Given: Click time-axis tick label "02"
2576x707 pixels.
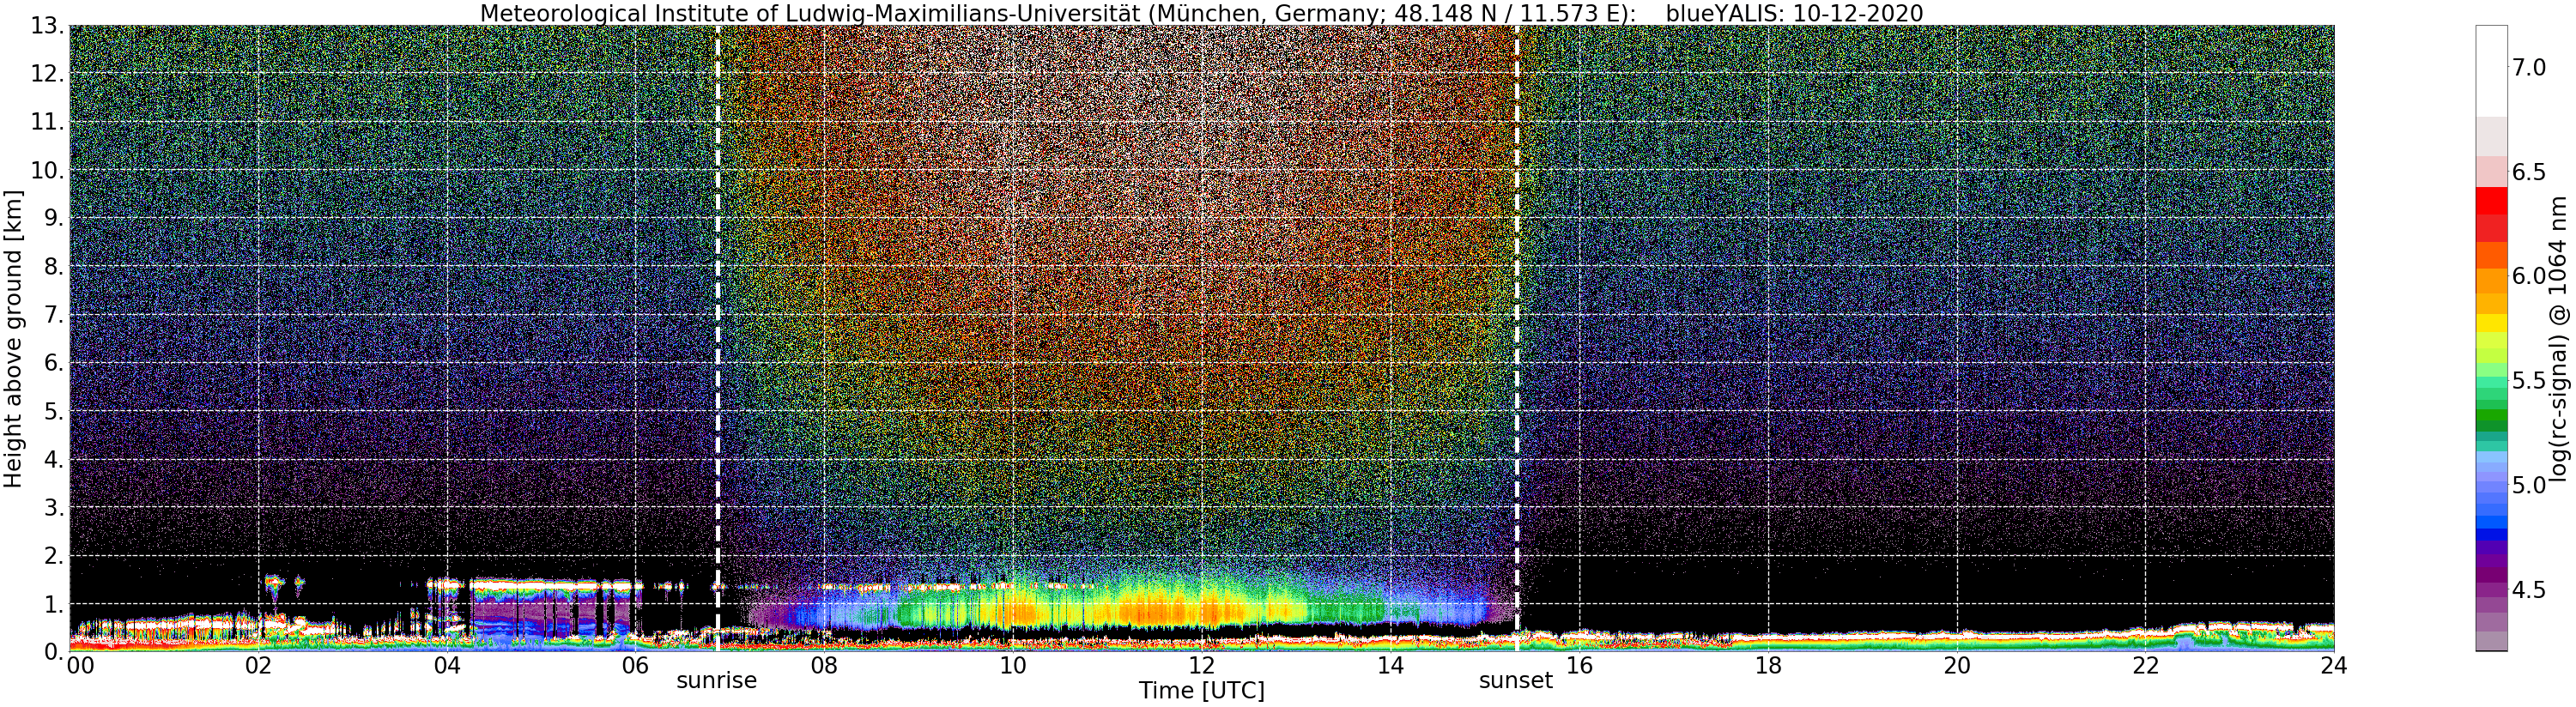Looking at the screenshot, I should pos(258,666).
